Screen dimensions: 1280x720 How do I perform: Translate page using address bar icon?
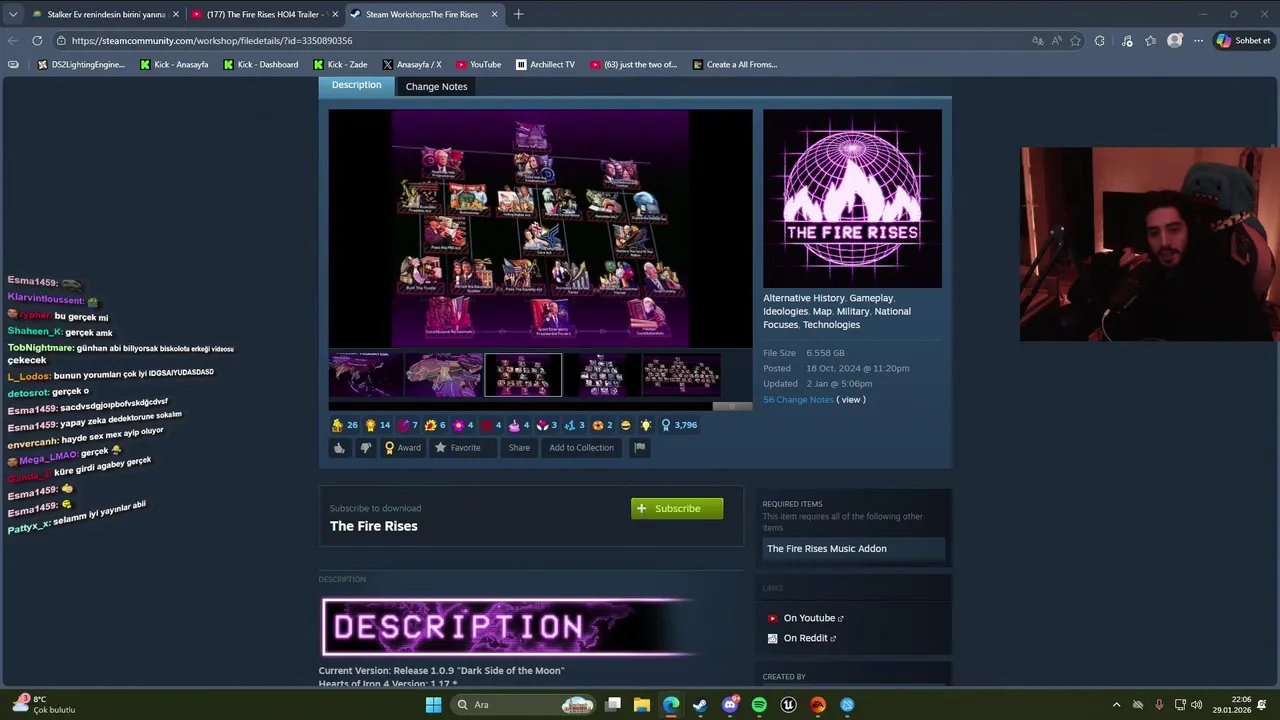pyautogui.click(x=1038, y=41)
